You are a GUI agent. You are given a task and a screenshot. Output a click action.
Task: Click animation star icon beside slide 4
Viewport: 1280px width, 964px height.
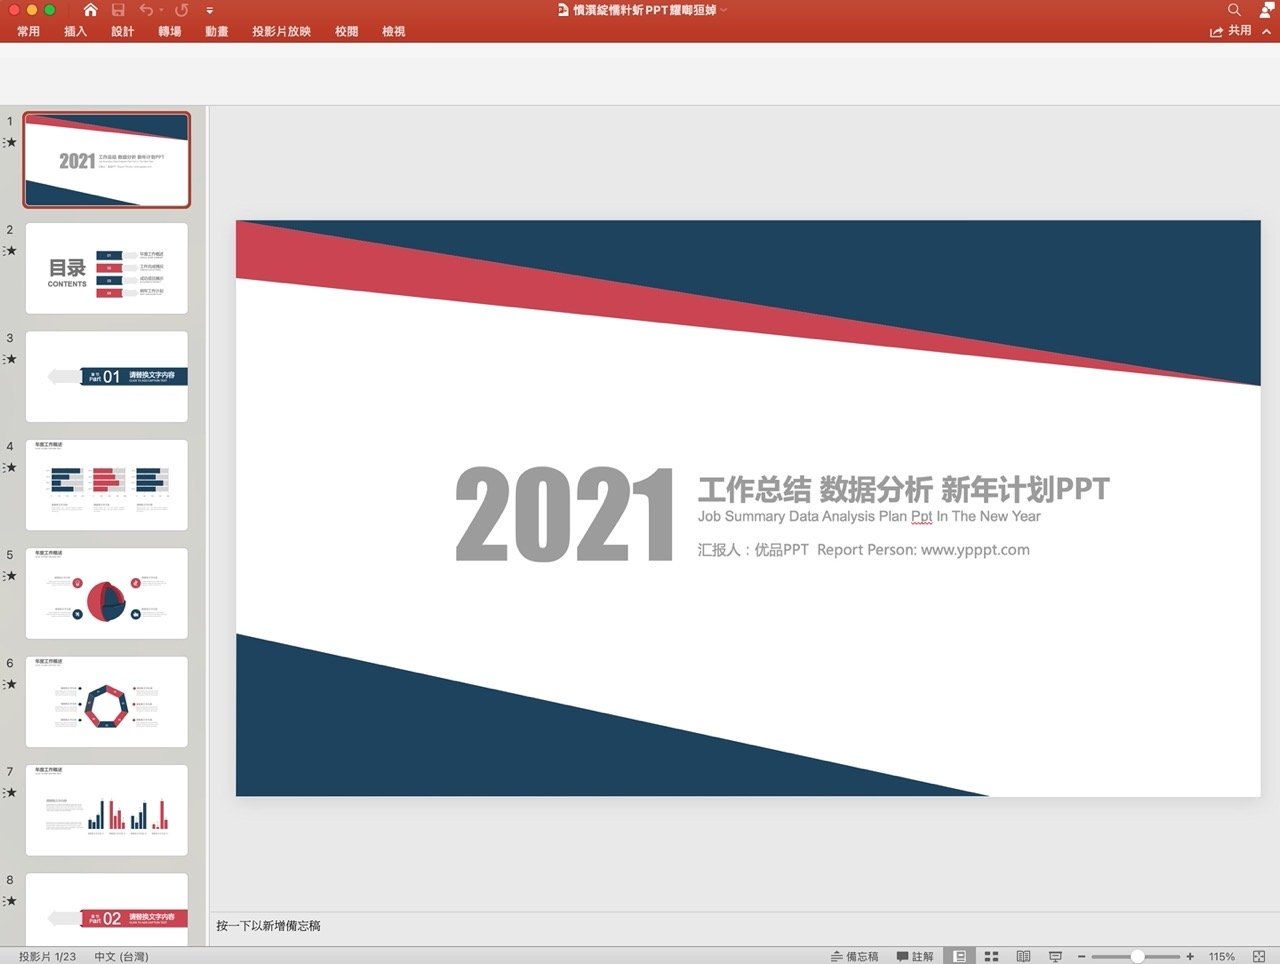click(11, 467)
